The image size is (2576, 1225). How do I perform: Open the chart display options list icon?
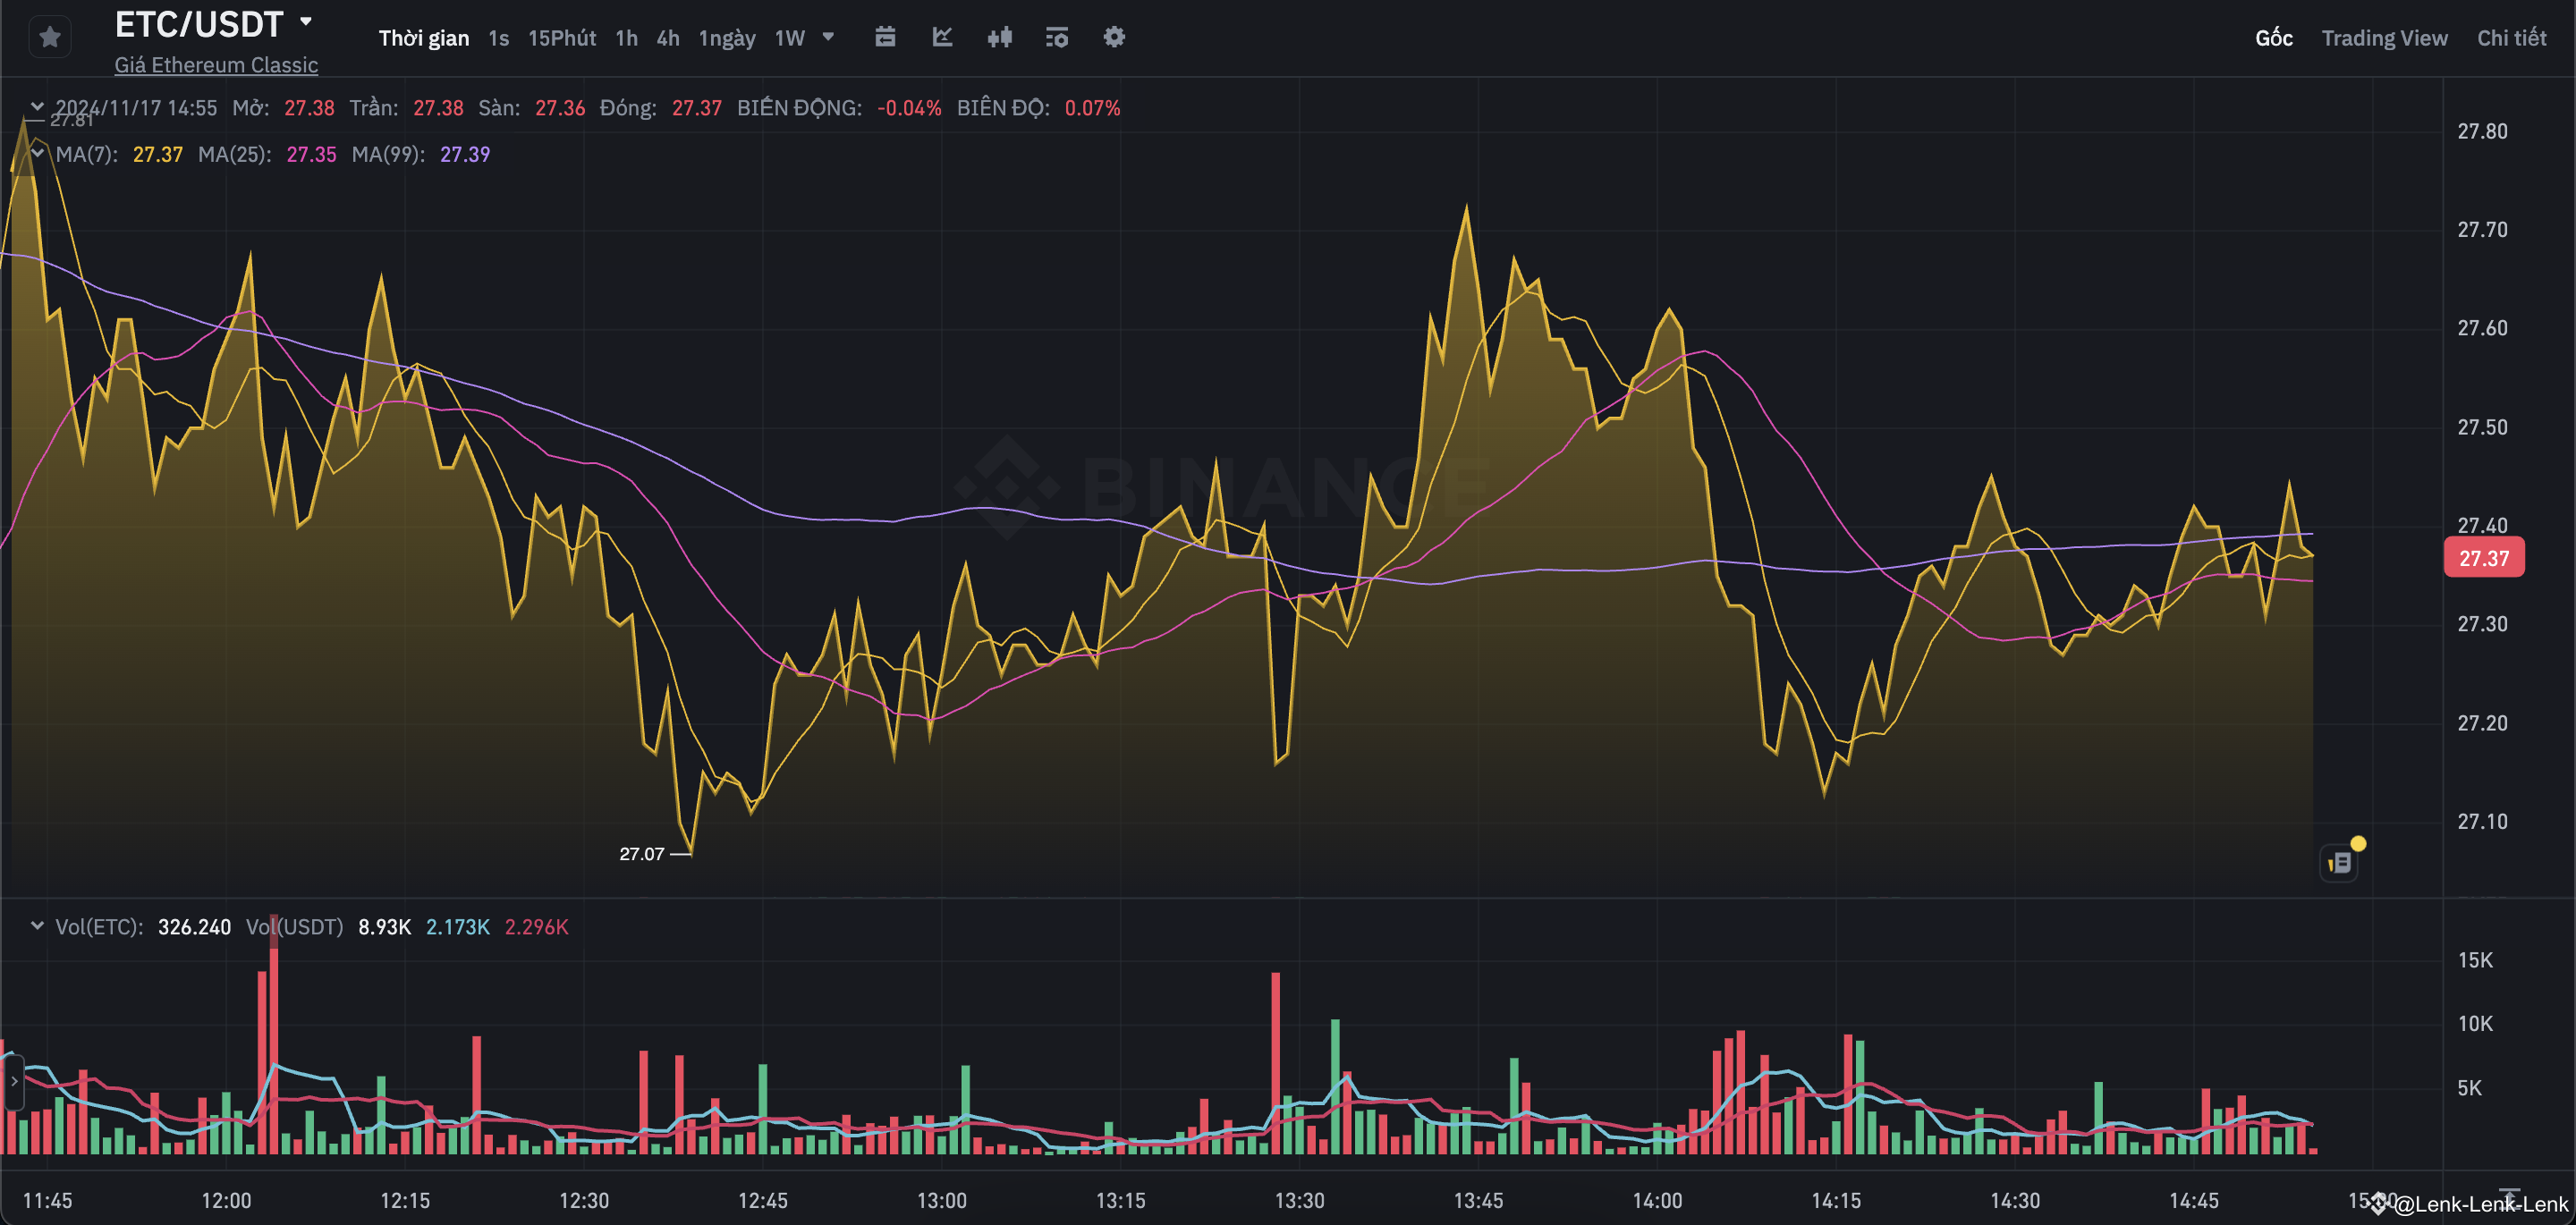(1056, 37)
